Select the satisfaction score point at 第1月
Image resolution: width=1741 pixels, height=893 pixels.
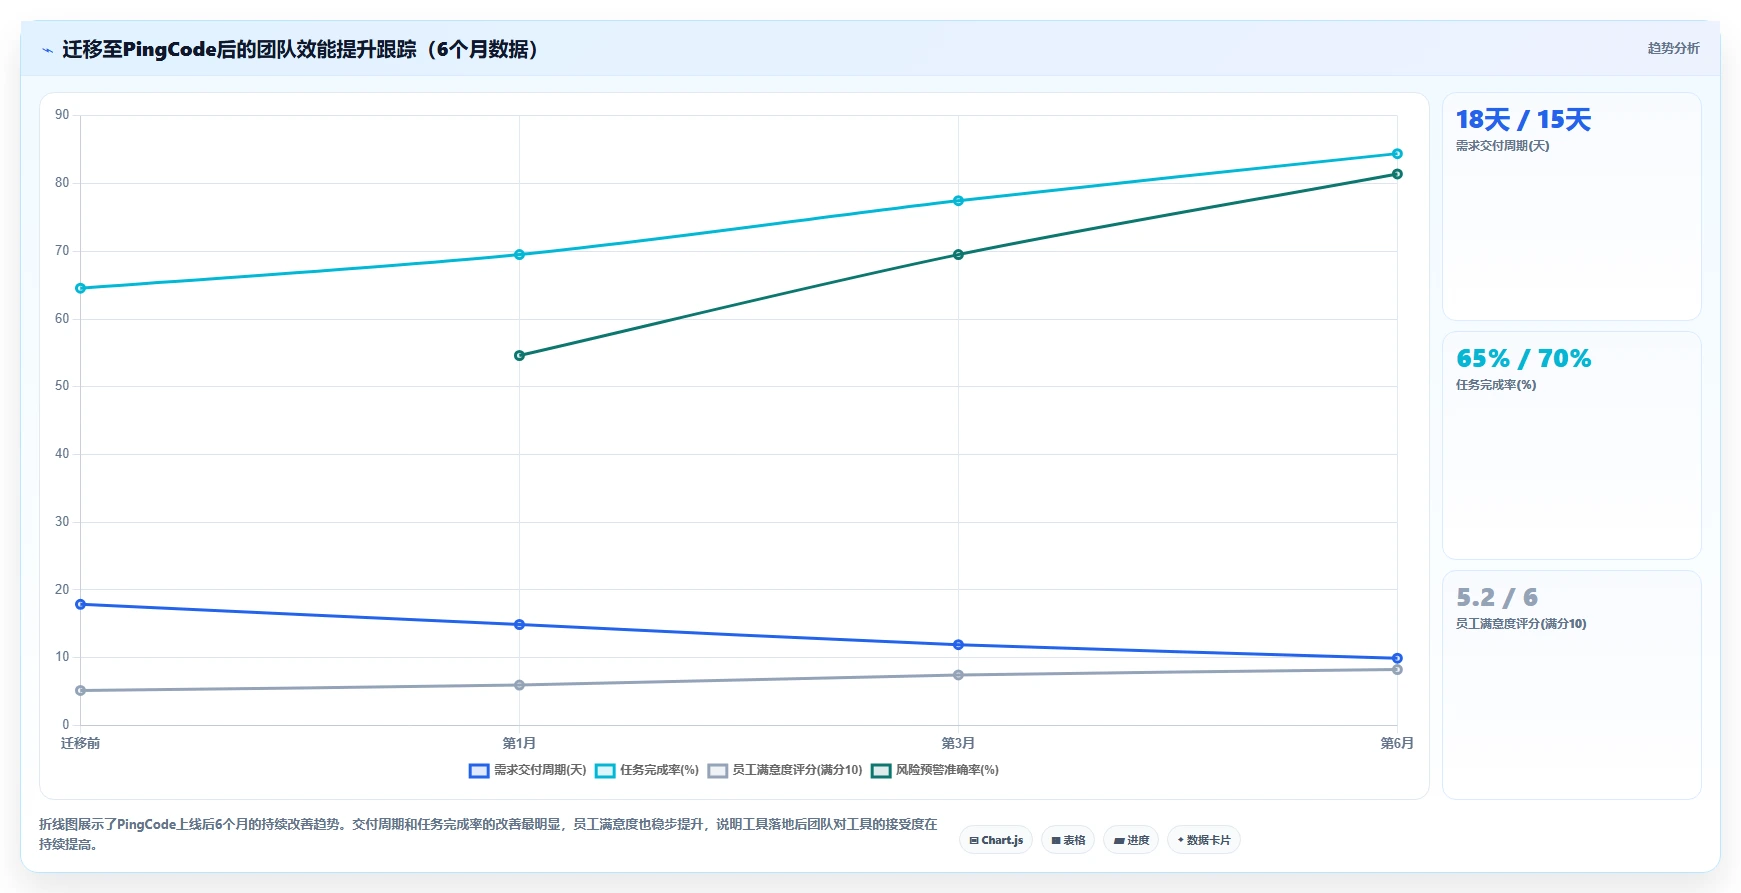[x=519, y=685]
